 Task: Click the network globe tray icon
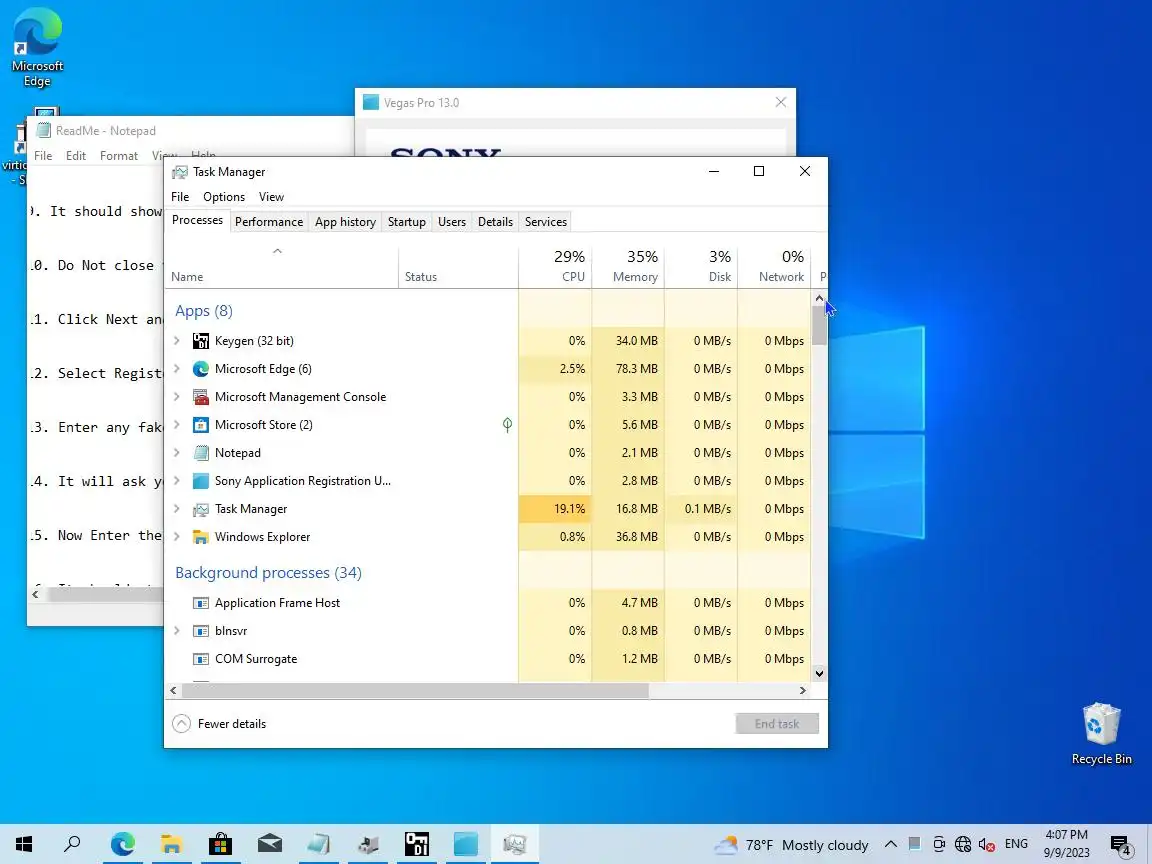pos(962,845)
